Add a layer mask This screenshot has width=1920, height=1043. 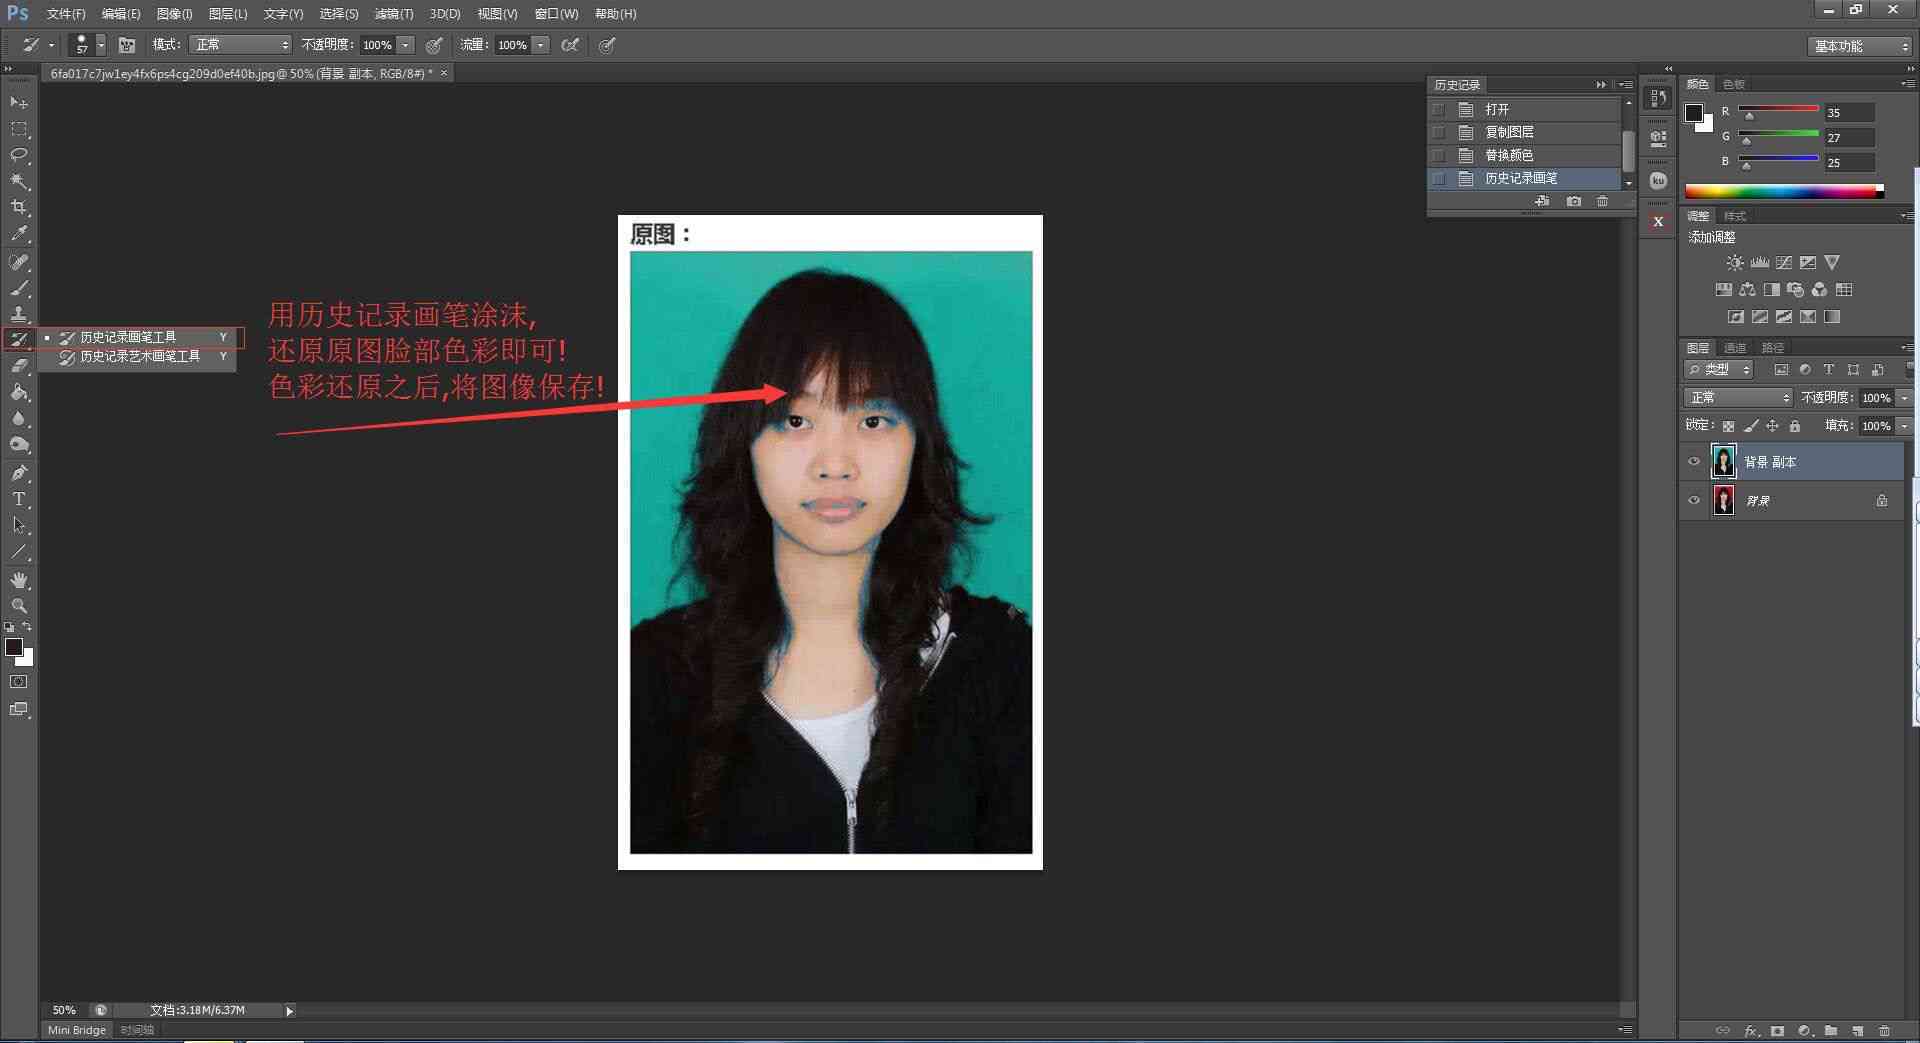tap(1777, 1030)
